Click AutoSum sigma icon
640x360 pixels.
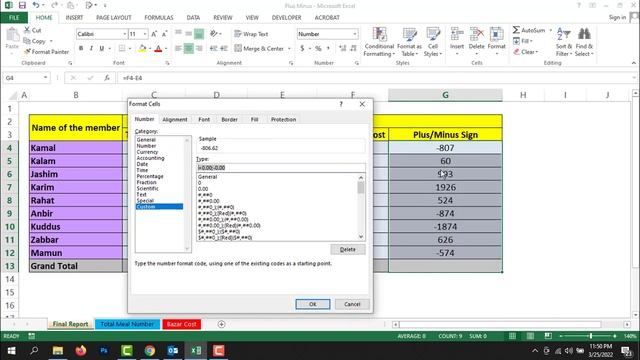[x=516, y=30]
